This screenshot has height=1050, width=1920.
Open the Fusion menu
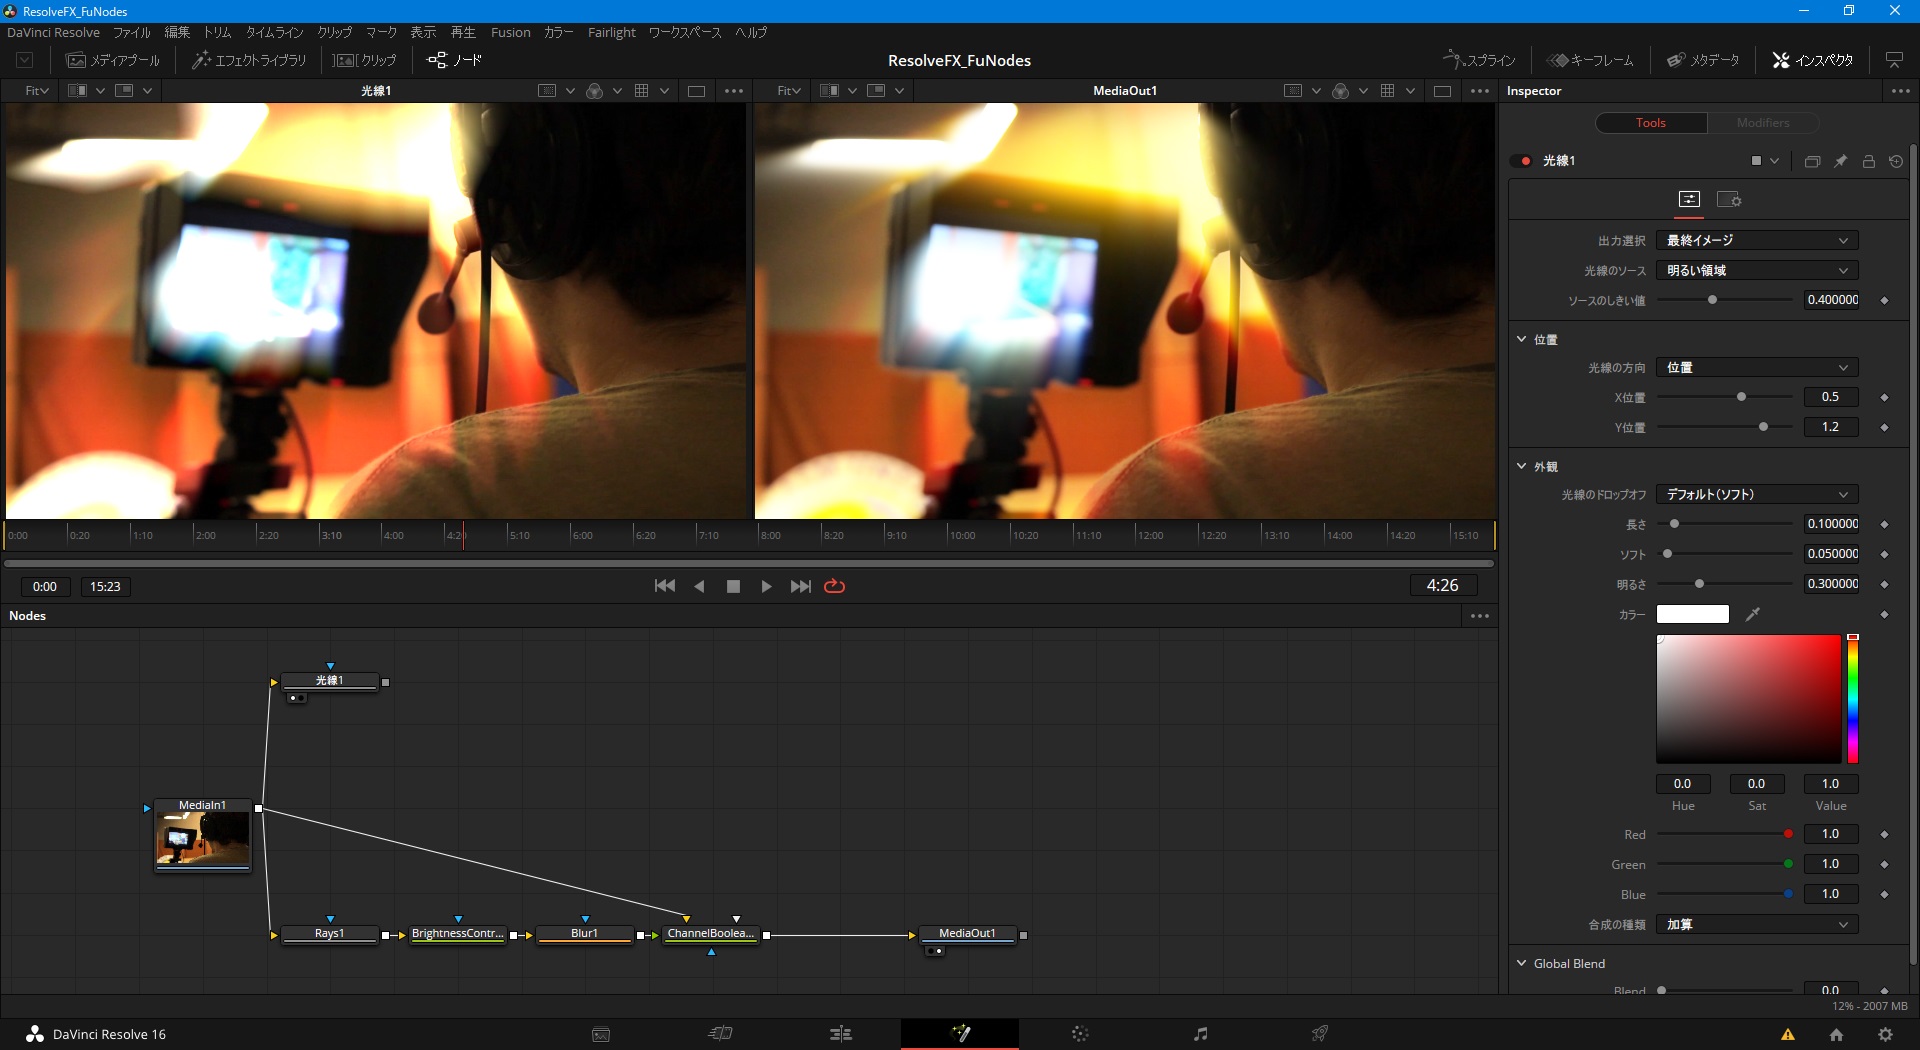(510, 32)
